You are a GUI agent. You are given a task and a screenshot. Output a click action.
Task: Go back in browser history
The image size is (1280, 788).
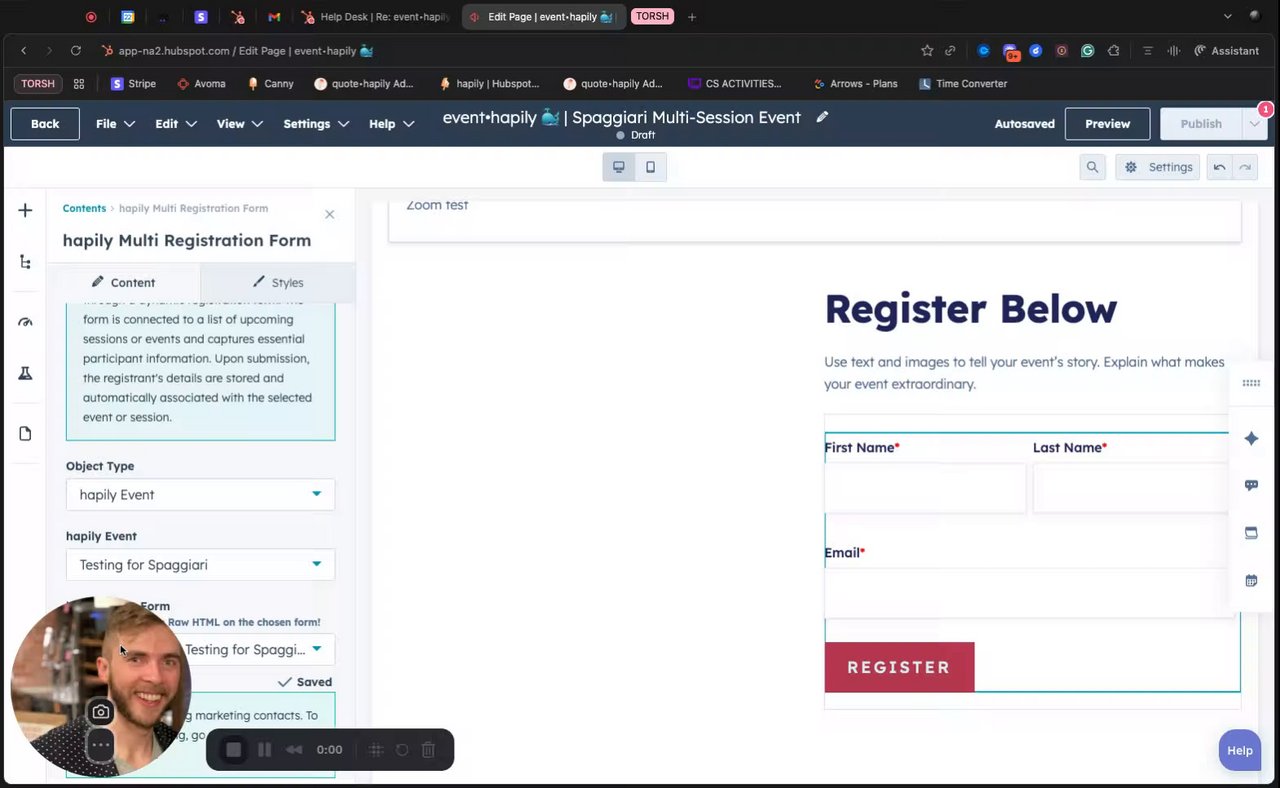coord(23,50)
